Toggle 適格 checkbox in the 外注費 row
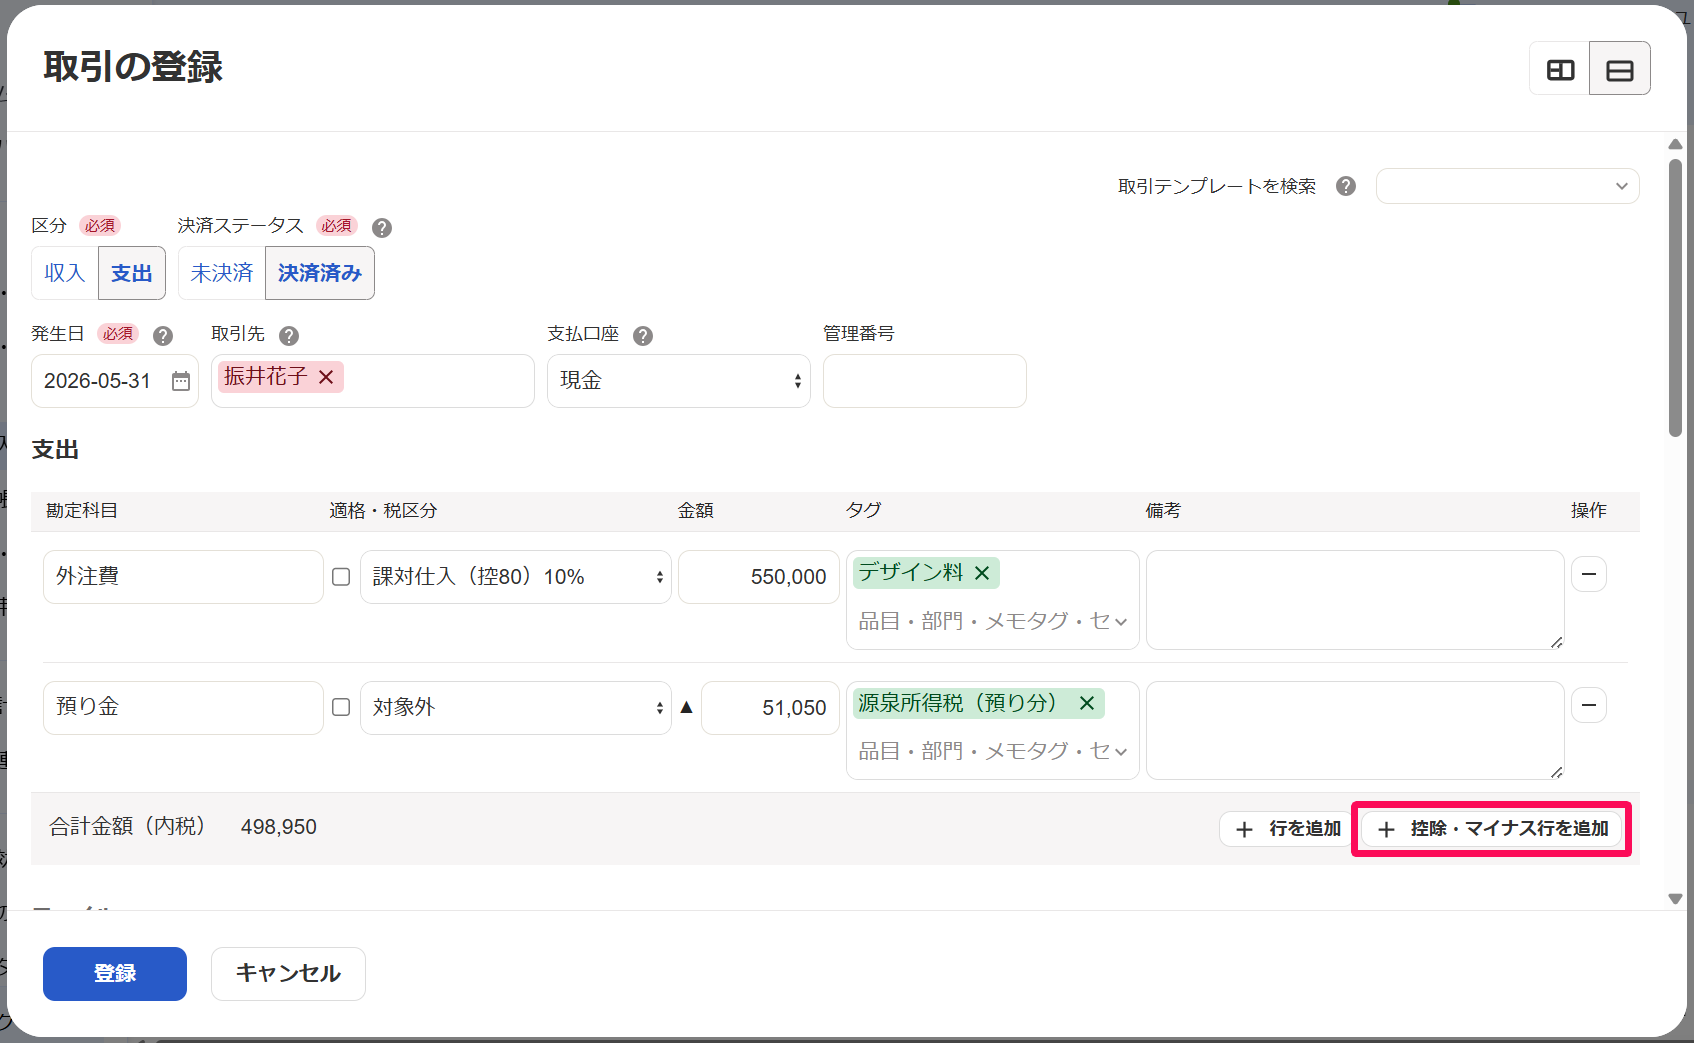Screen dimensions: 1694x1043 point(341,577)
